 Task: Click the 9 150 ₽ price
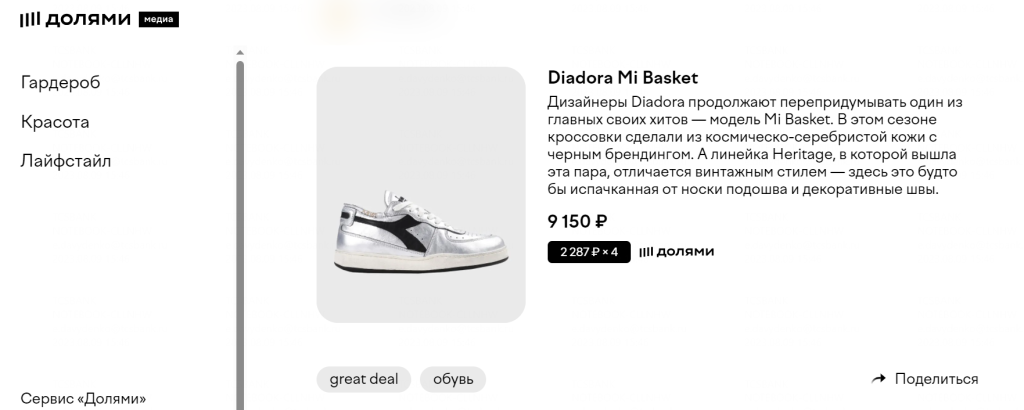click(x=577, y=222)
